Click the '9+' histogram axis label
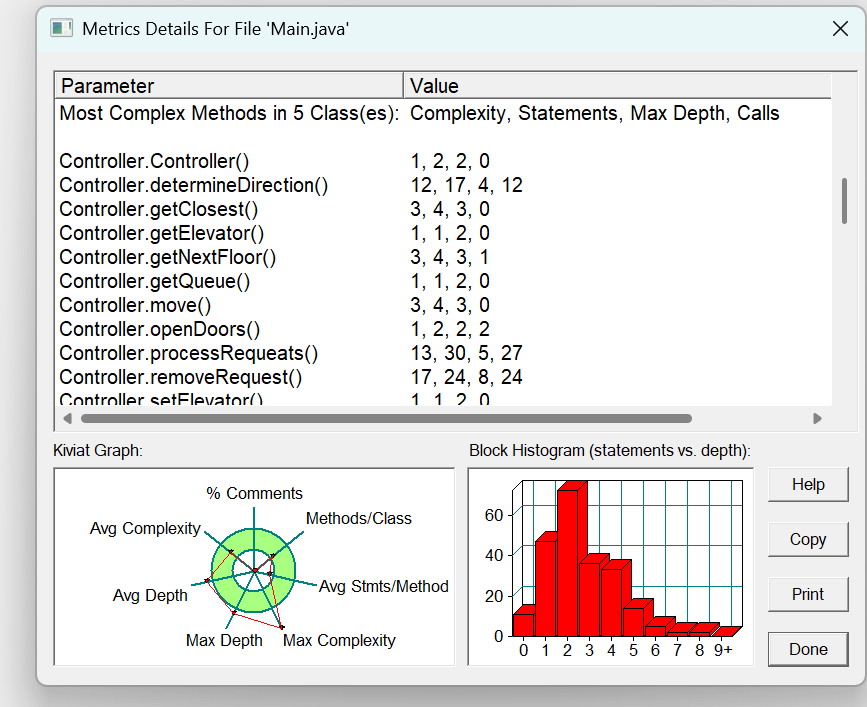Screen dimensions: 867x707 tap(723, 650)
